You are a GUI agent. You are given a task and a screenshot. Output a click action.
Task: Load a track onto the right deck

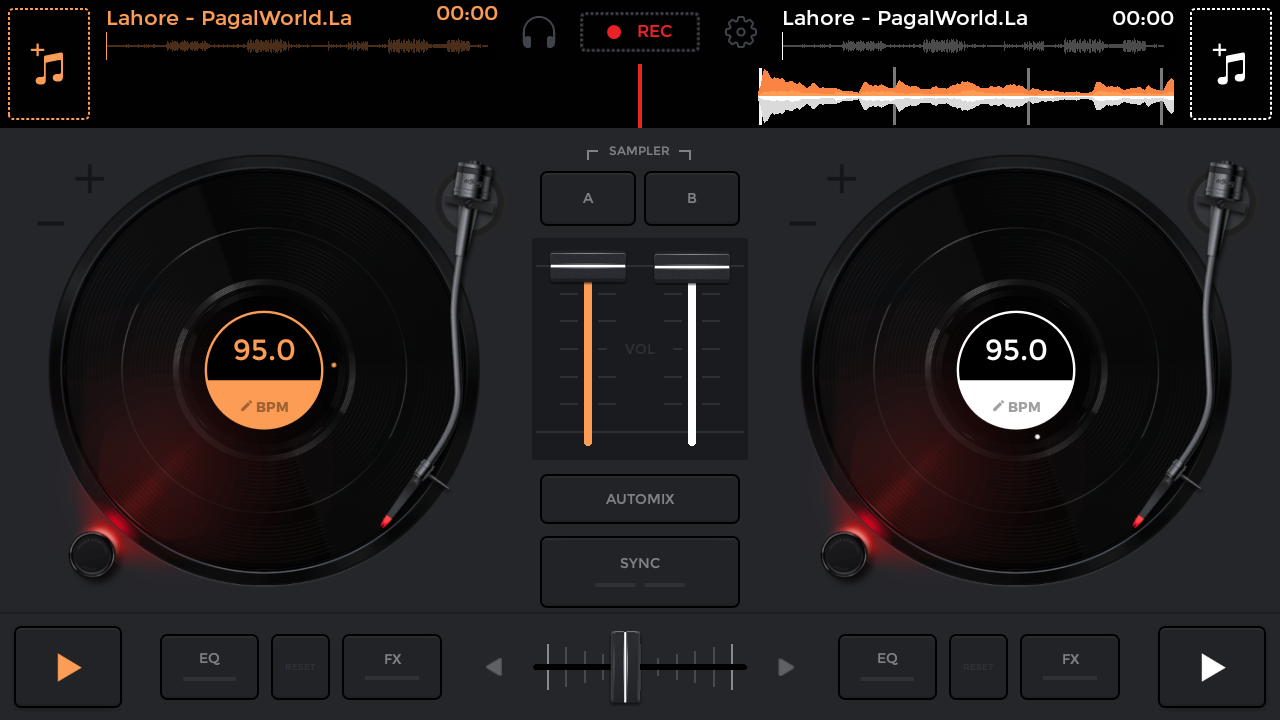pos(1231,63)
